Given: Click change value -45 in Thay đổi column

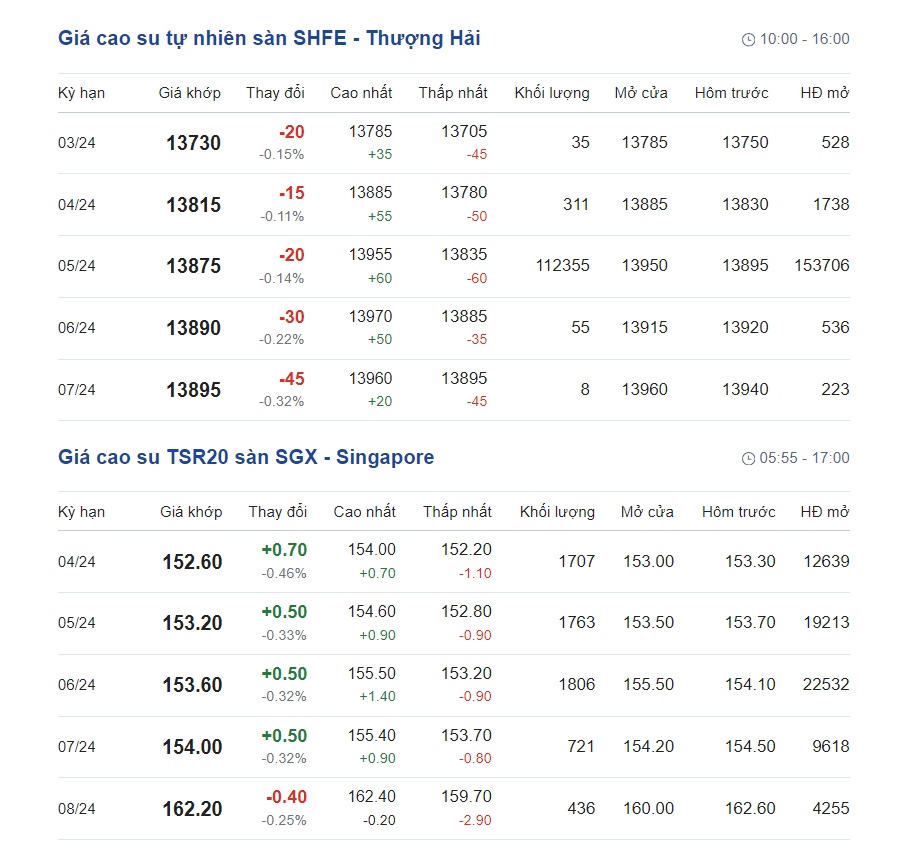Looking at the screenshot, I should (x=292, y=379).
